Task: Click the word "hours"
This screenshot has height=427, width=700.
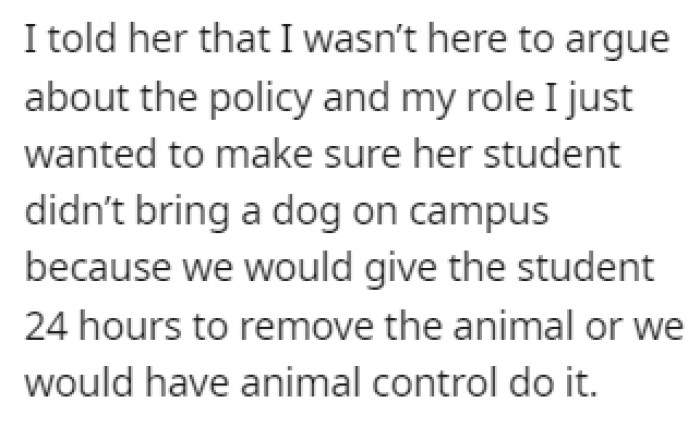Action: point(134,325)
